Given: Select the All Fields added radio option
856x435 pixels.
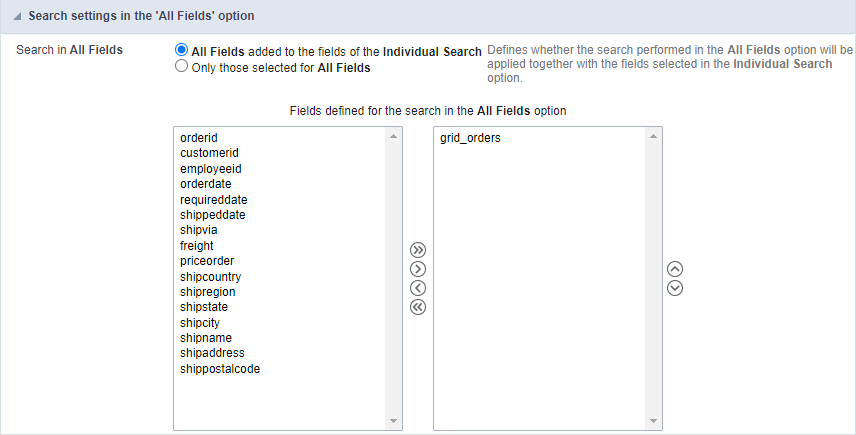Looking at the screenshot, I should [181, 50].
